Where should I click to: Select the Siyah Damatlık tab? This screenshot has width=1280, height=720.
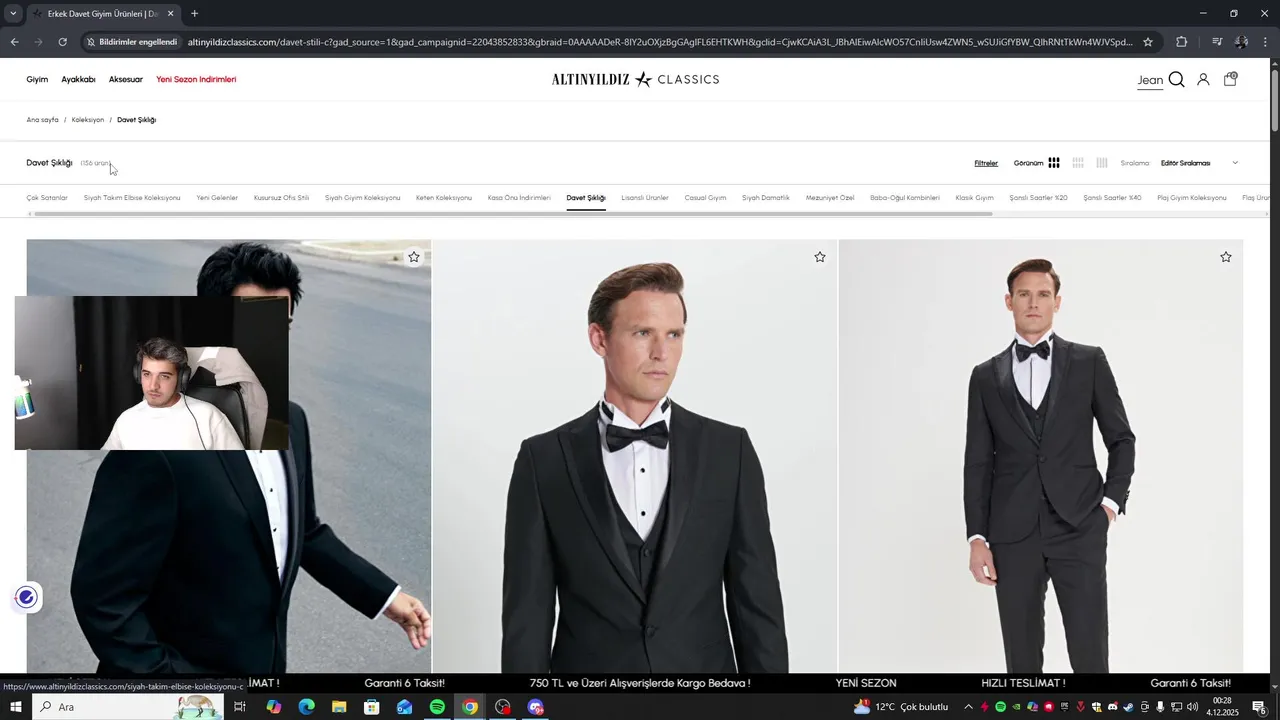pos(766,198)
